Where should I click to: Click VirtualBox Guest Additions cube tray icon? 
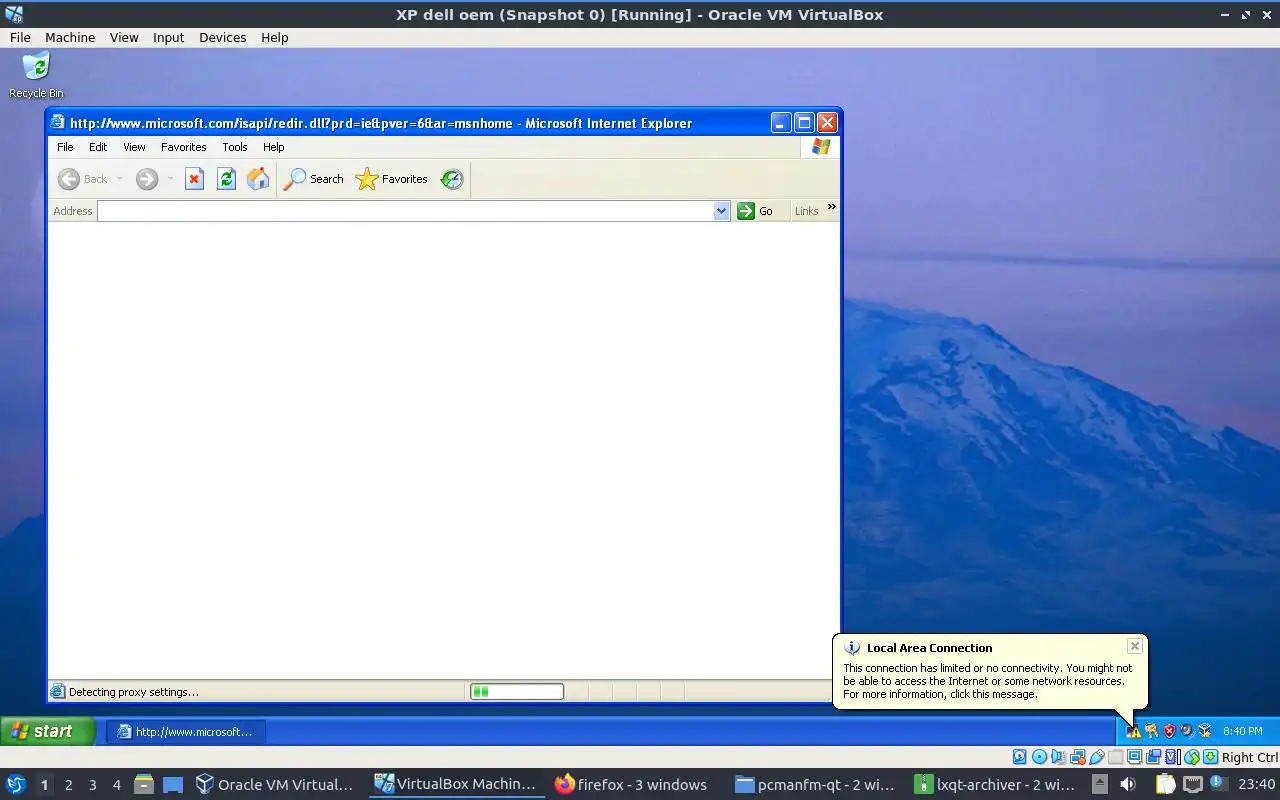(x=1205, y=731)
